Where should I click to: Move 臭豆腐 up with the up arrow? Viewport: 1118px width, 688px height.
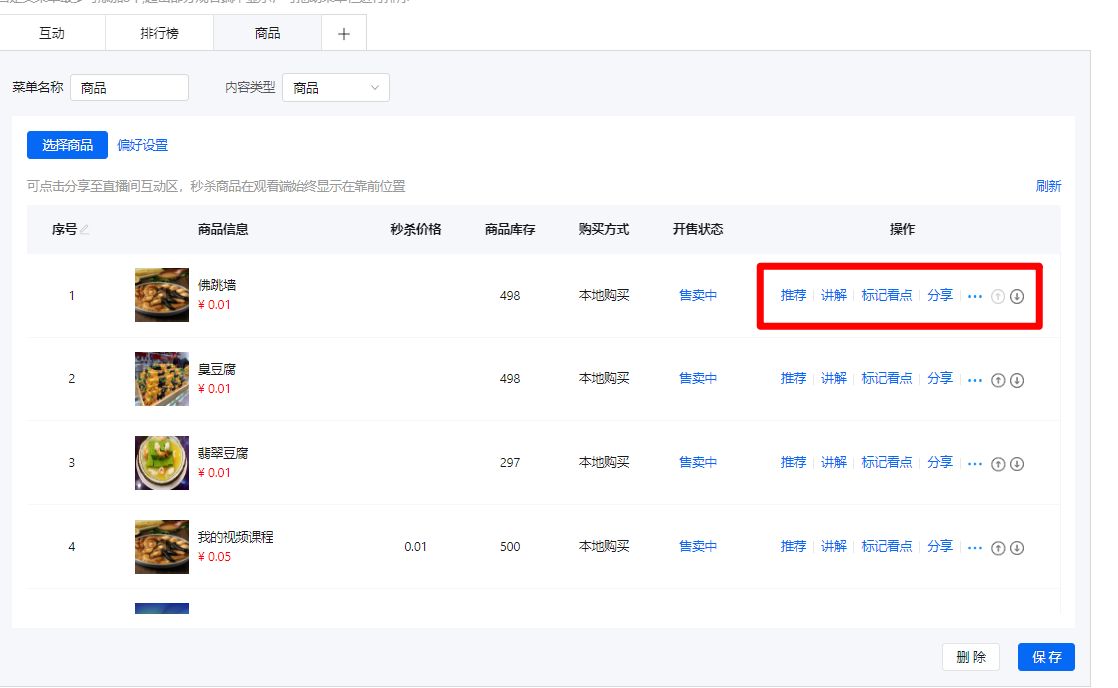coord(997,380)
